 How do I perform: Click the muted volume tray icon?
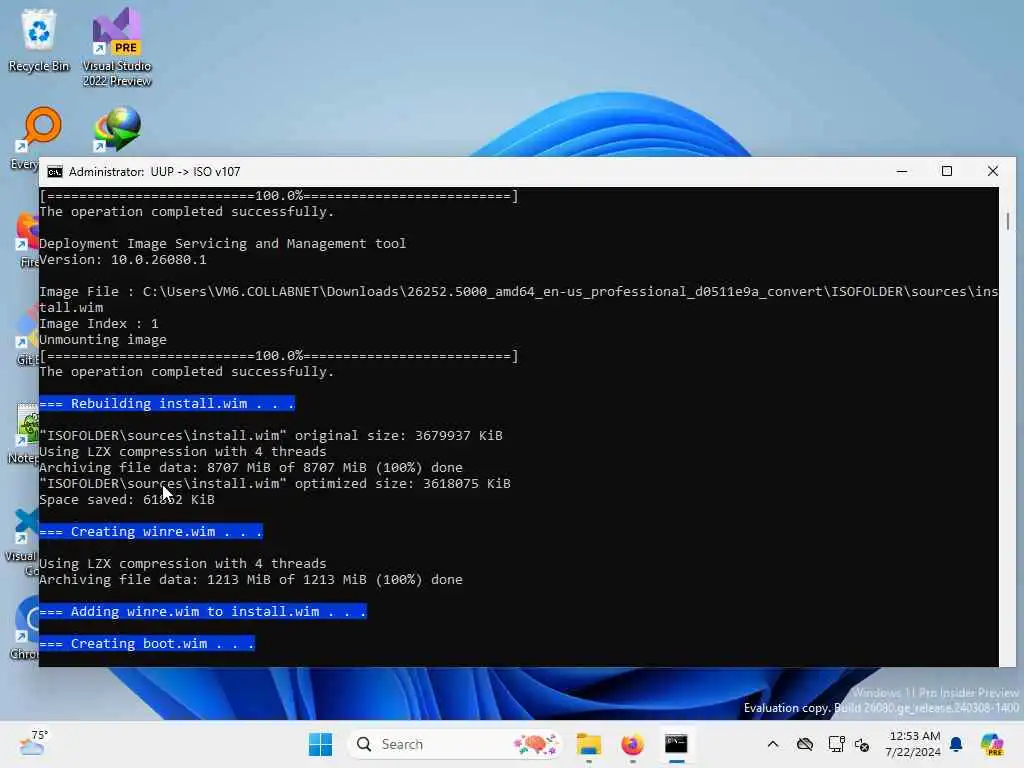tap(862, 744)
